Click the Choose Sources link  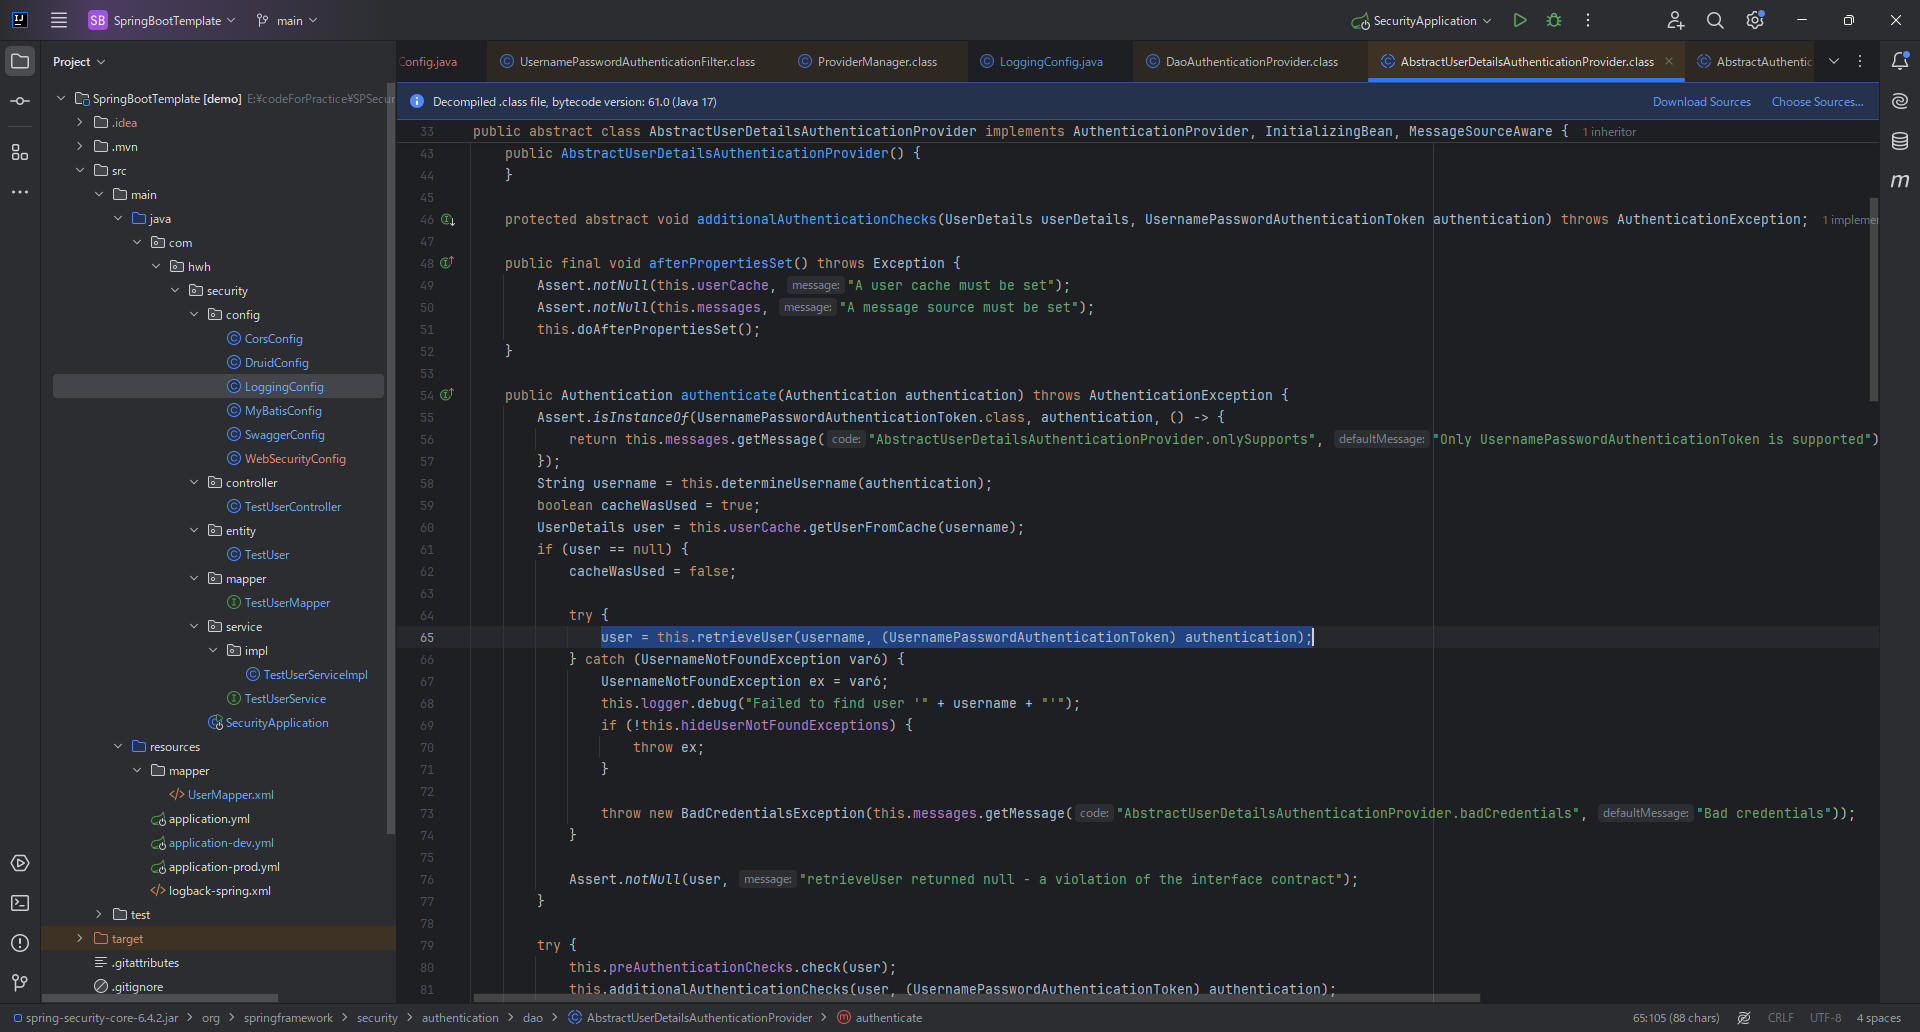[x=1817, y=102]
